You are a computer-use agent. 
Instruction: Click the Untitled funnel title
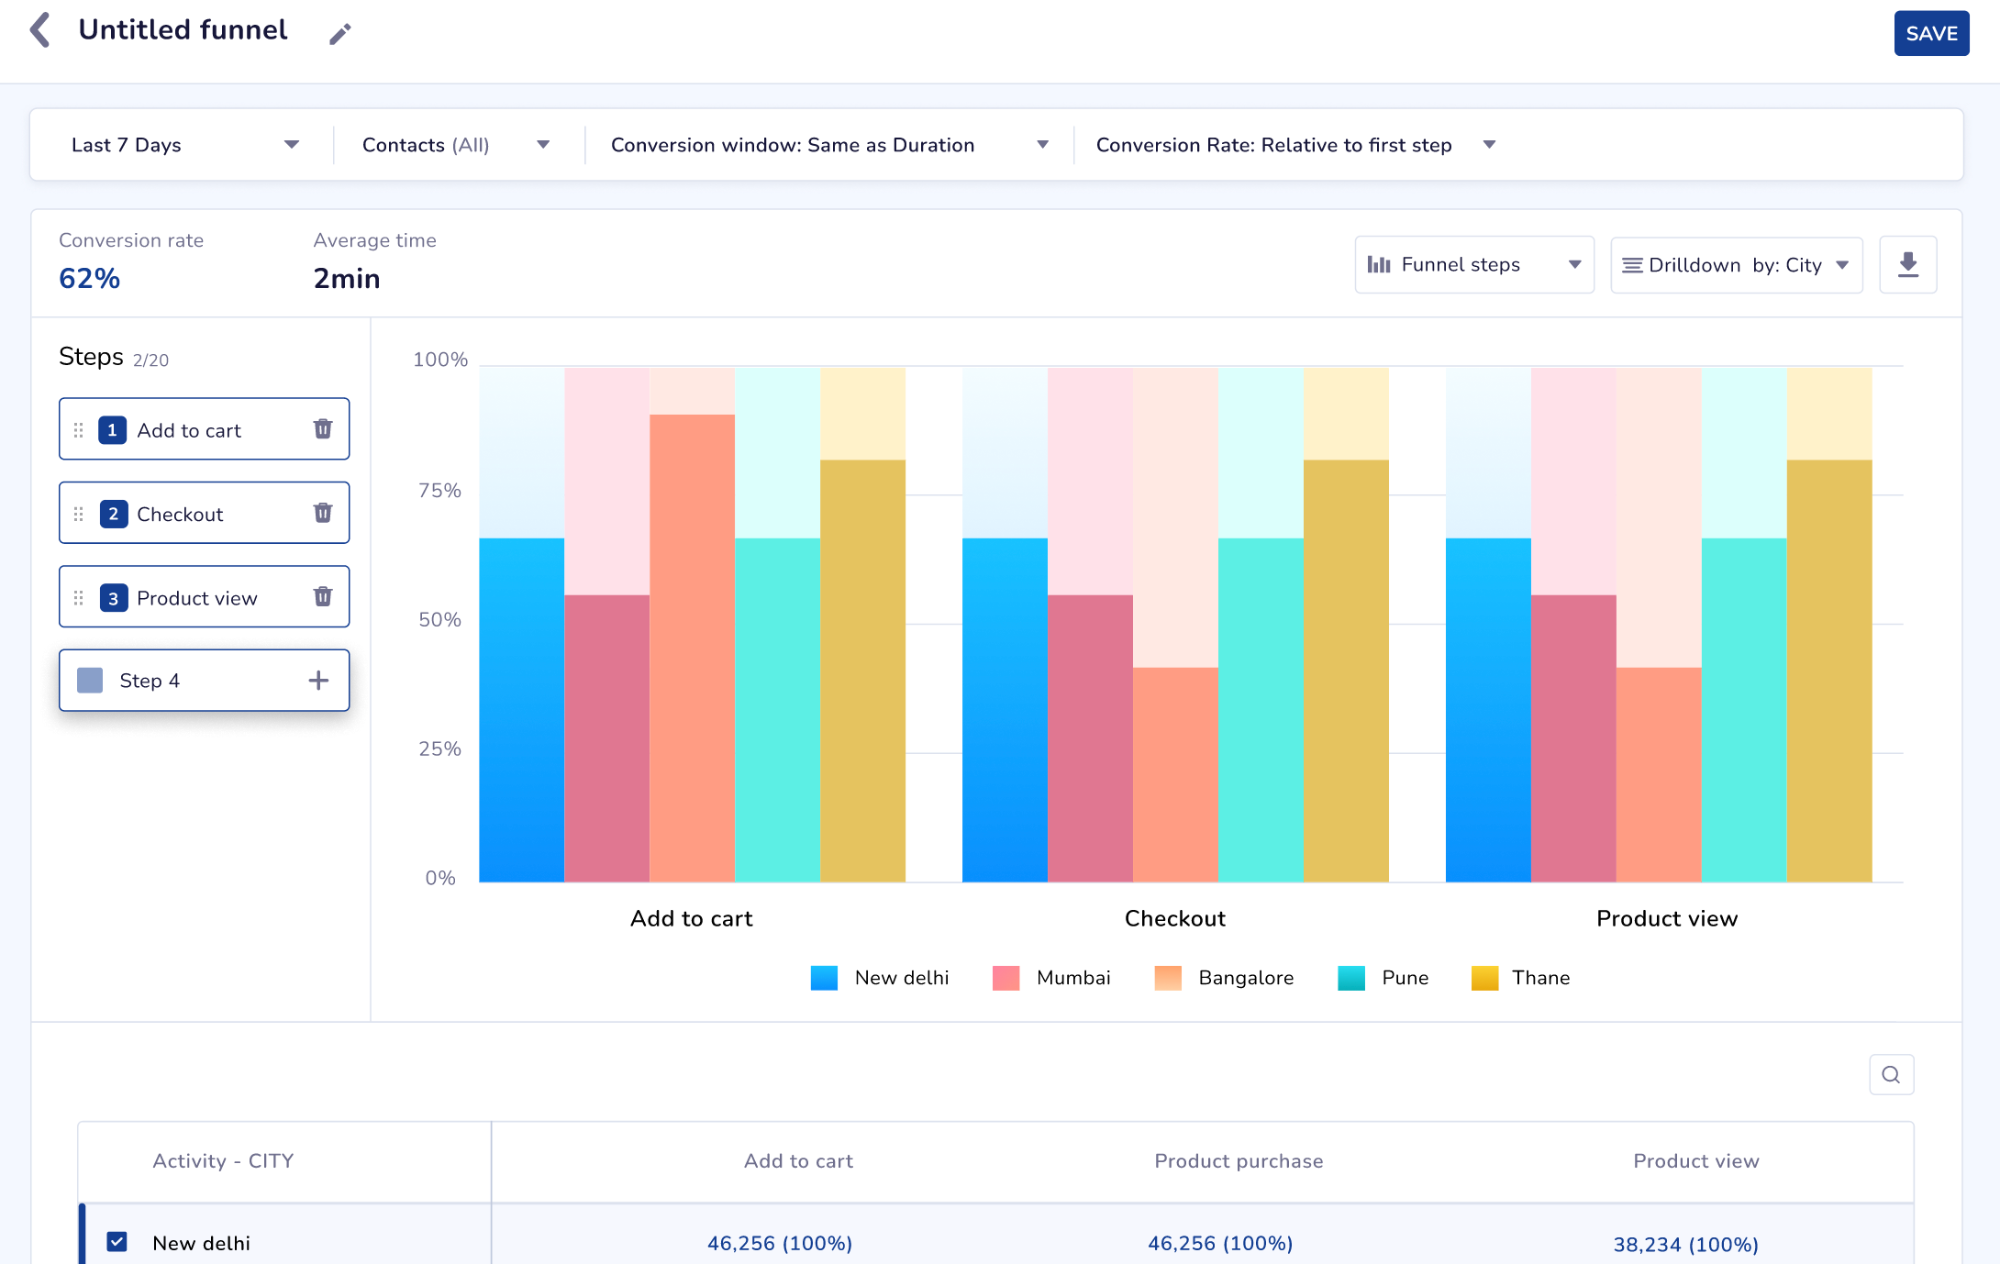click(x=183, y=30)
